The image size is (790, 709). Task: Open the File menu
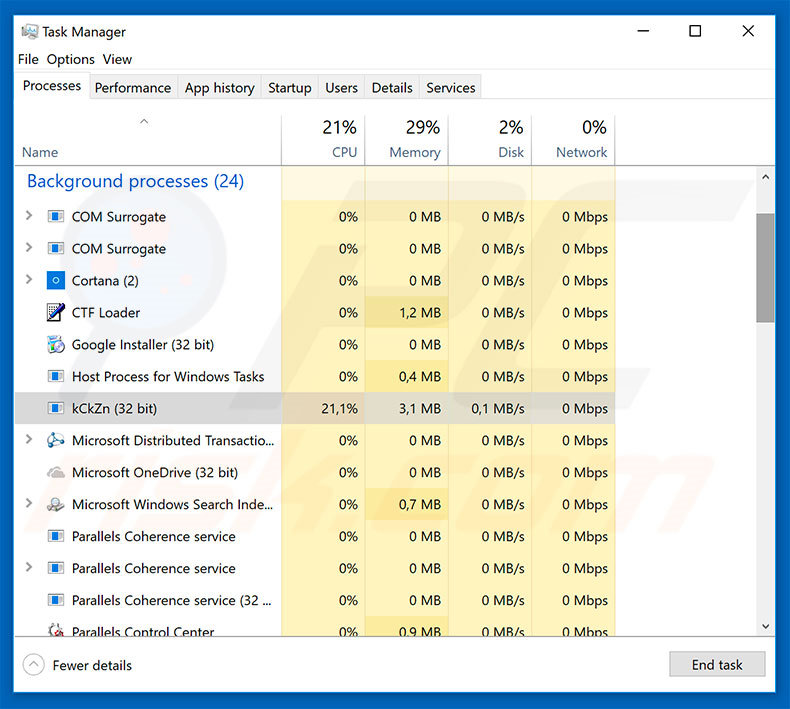tap(28, 59)
